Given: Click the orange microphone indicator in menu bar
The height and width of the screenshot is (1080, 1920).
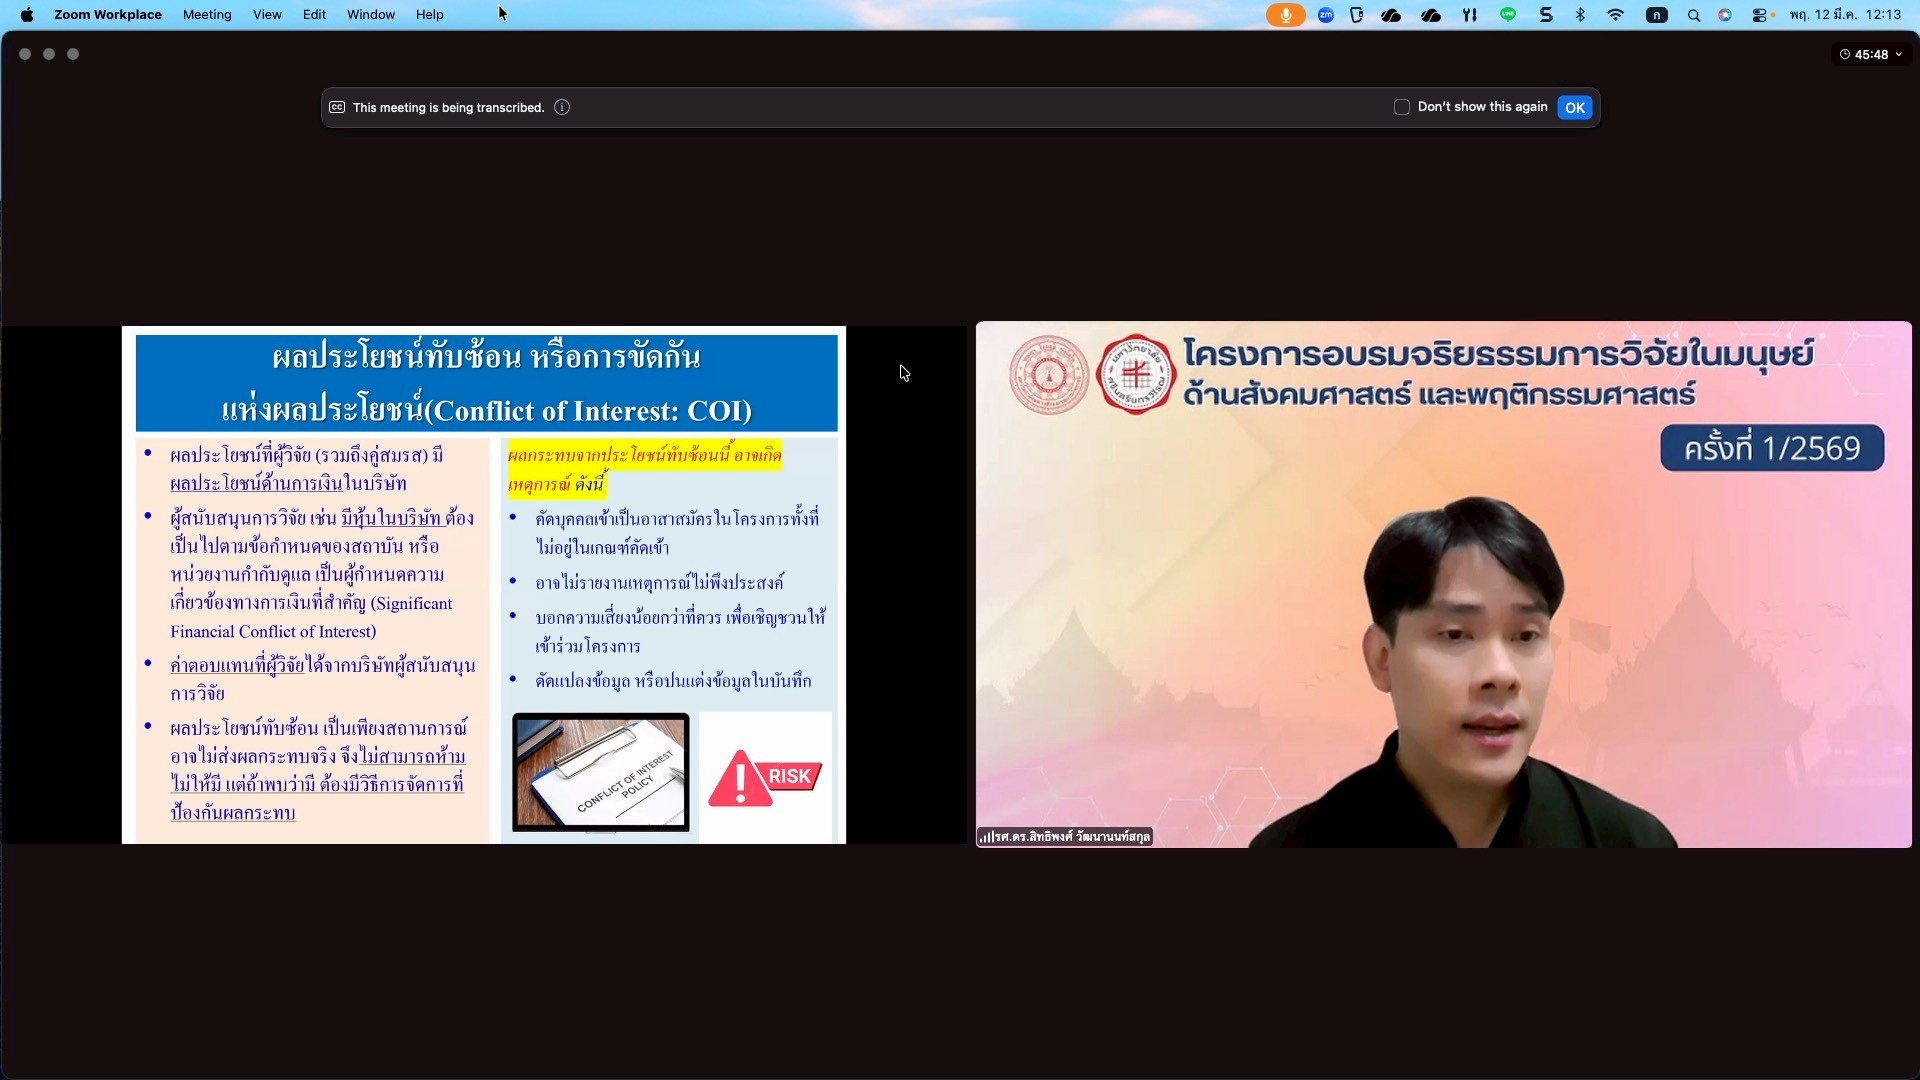Looking at the screenshot, I should point(1285,15).
